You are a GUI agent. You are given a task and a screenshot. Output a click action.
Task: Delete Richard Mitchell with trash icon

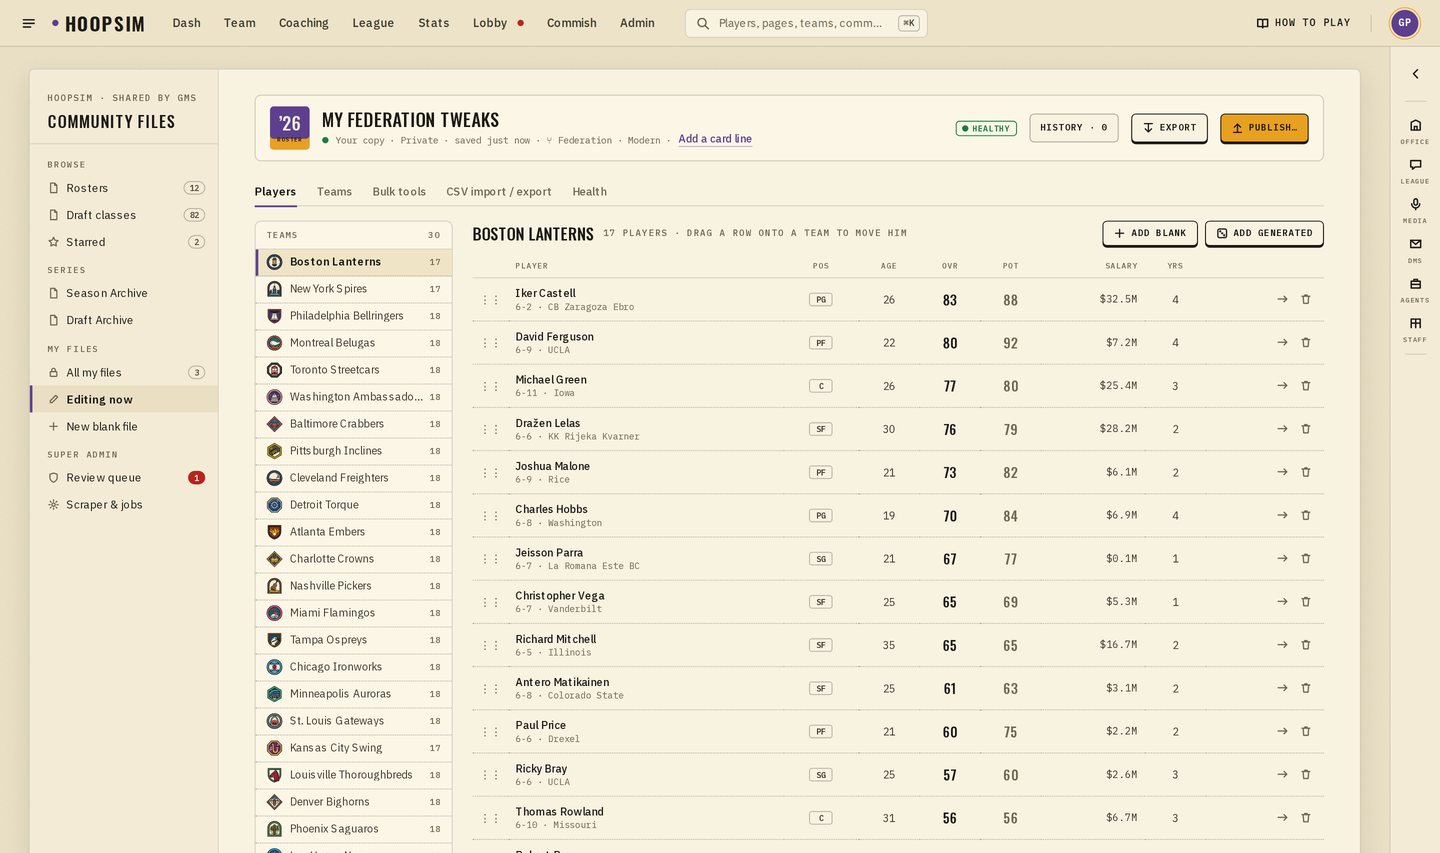tap(1305, 645)
